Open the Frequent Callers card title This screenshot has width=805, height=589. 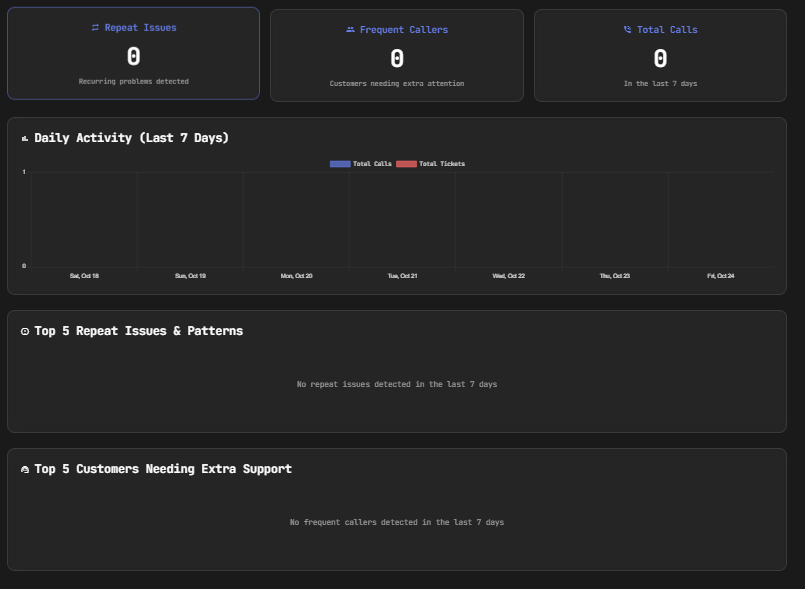(x=403, y=30)
